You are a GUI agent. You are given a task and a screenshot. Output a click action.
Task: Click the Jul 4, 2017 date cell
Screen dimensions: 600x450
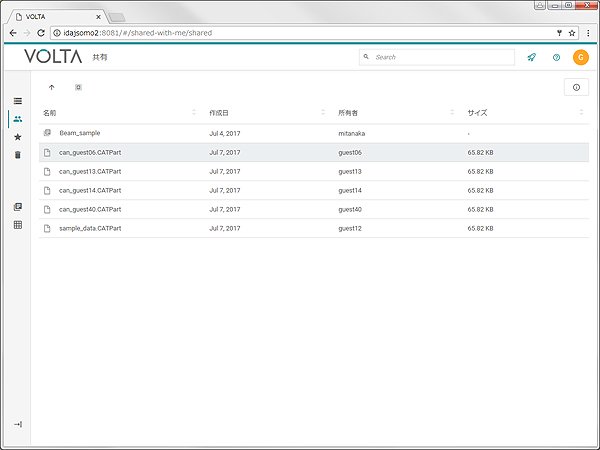(225, 134)
